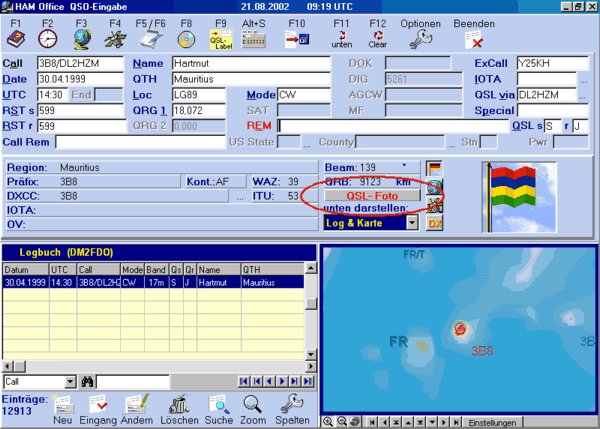Click the orange DX icon
This screenshot has width=600, height=429.
(435, 223)
